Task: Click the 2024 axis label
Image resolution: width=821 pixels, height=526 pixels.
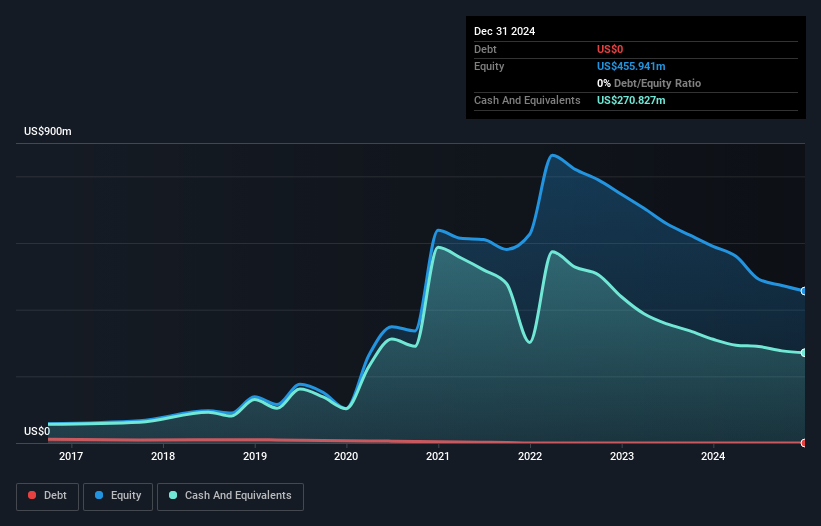Action: tap(713, 456)
